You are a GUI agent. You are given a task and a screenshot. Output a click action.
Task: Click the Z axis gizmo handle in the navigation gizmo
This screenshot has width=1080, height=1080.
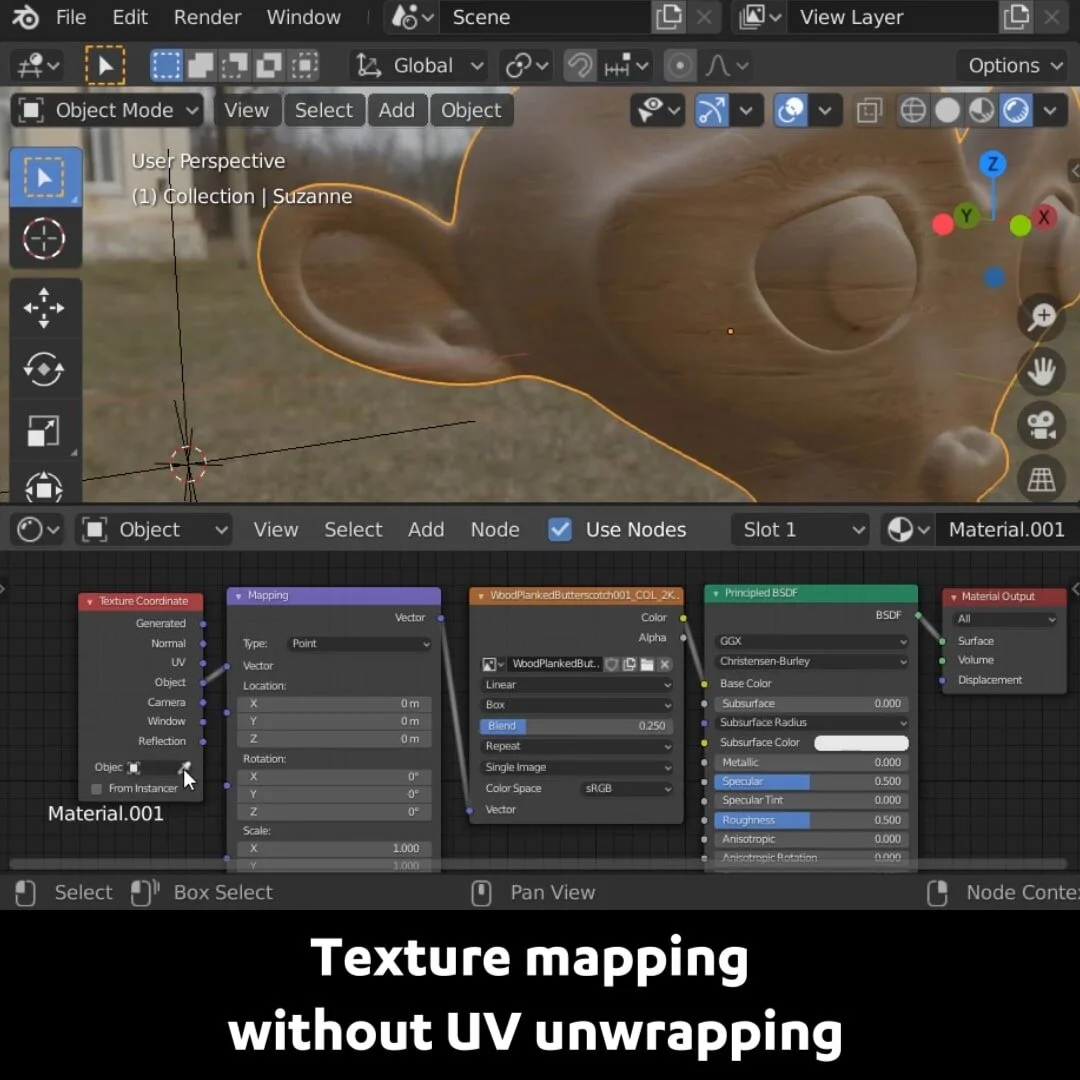[x=992, y=163]
